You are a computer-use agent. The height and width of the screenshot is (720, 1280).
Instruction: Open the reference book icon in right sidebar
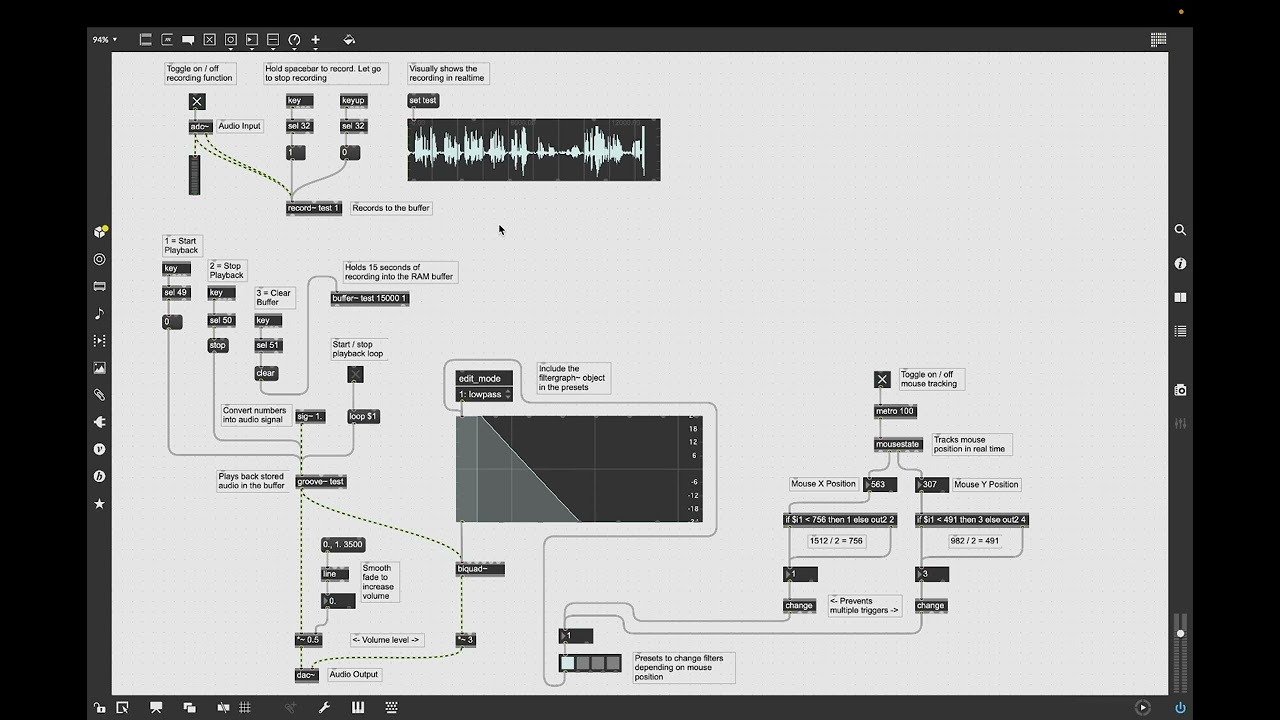coord(1180,297)
